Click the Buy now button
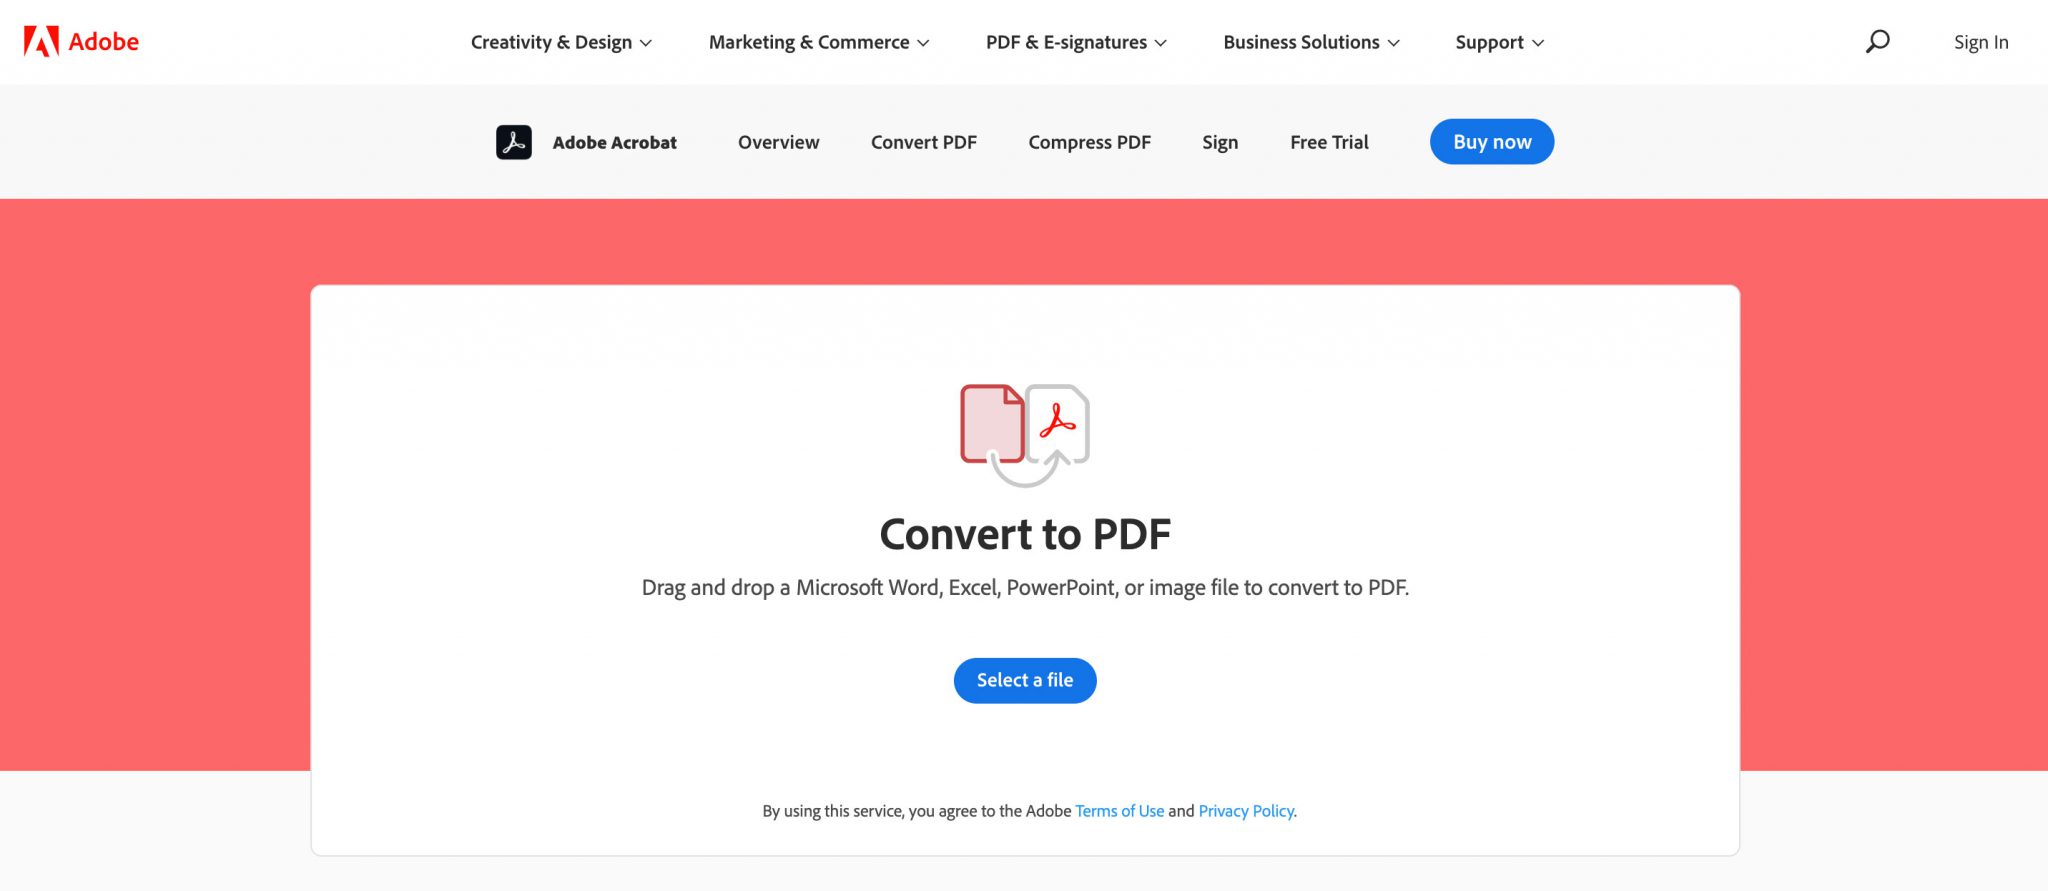This screenshot has height=891, width=2048. (1492, 142)
